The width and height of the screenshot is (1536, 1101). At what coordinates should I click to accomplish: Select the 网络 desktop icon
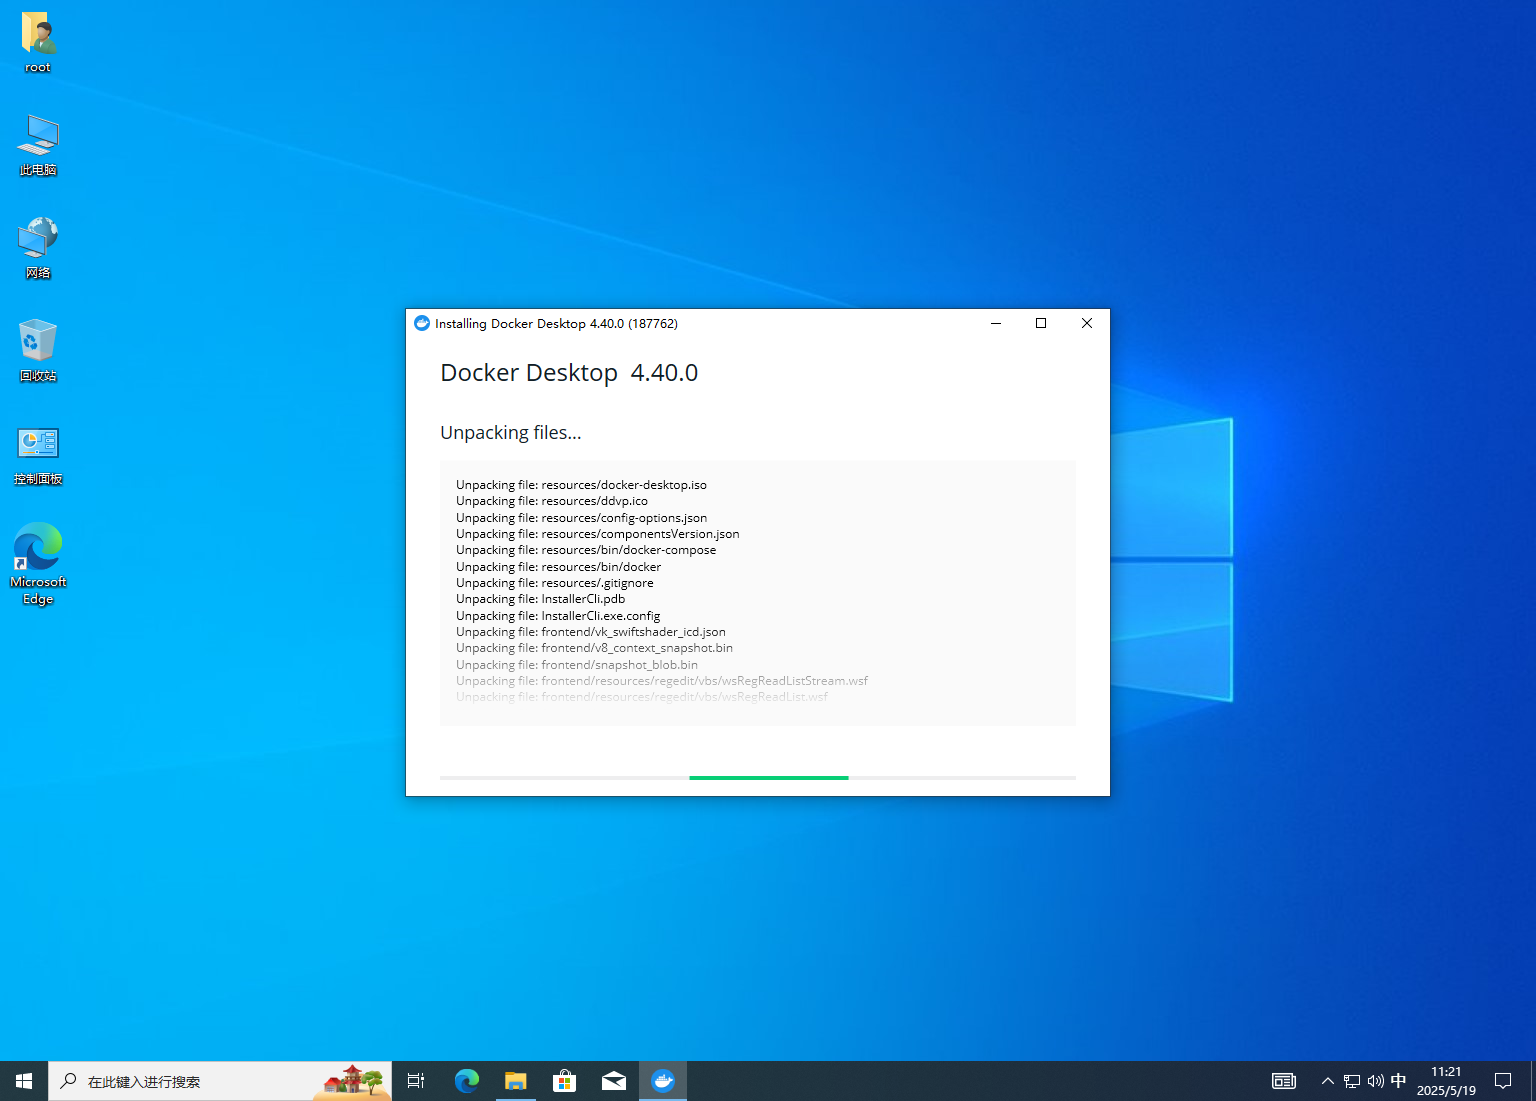(x=38, y=248)
